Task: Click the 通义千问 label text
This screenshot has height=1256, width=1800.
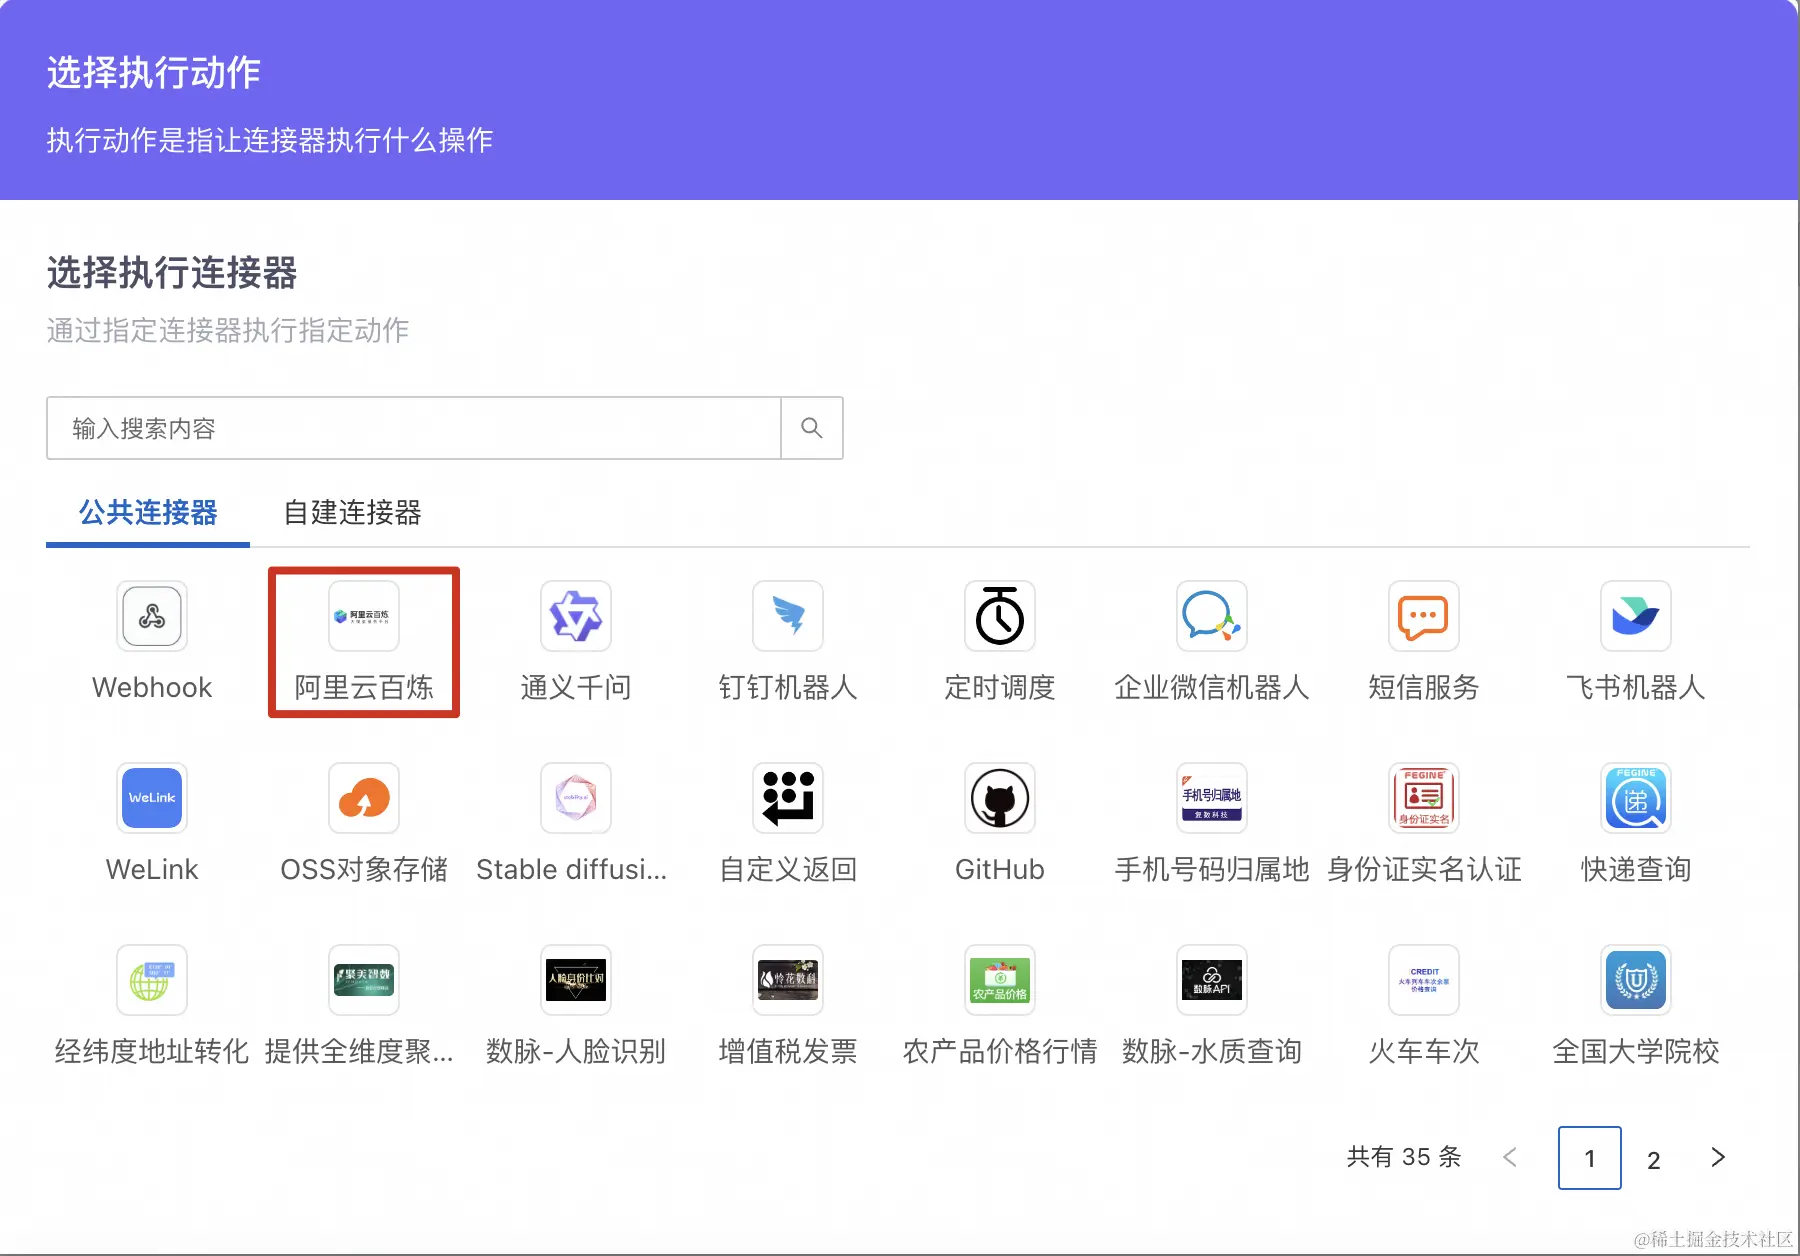Action: [x=576, y=688]
